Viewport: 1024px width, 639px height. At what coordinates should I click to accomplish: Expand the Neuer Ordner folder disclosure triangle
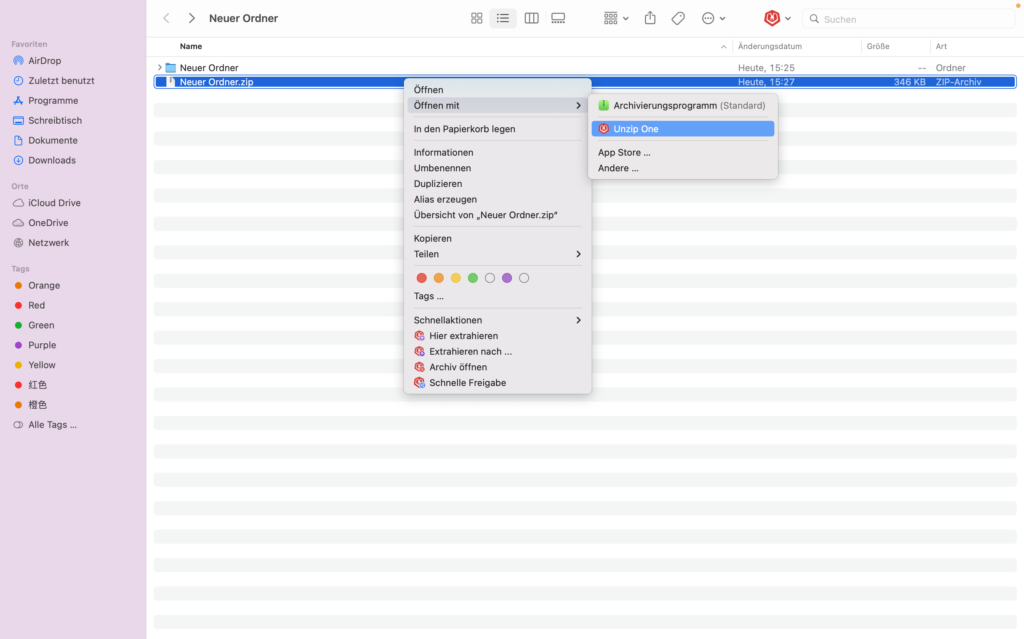tap(160, 68)
